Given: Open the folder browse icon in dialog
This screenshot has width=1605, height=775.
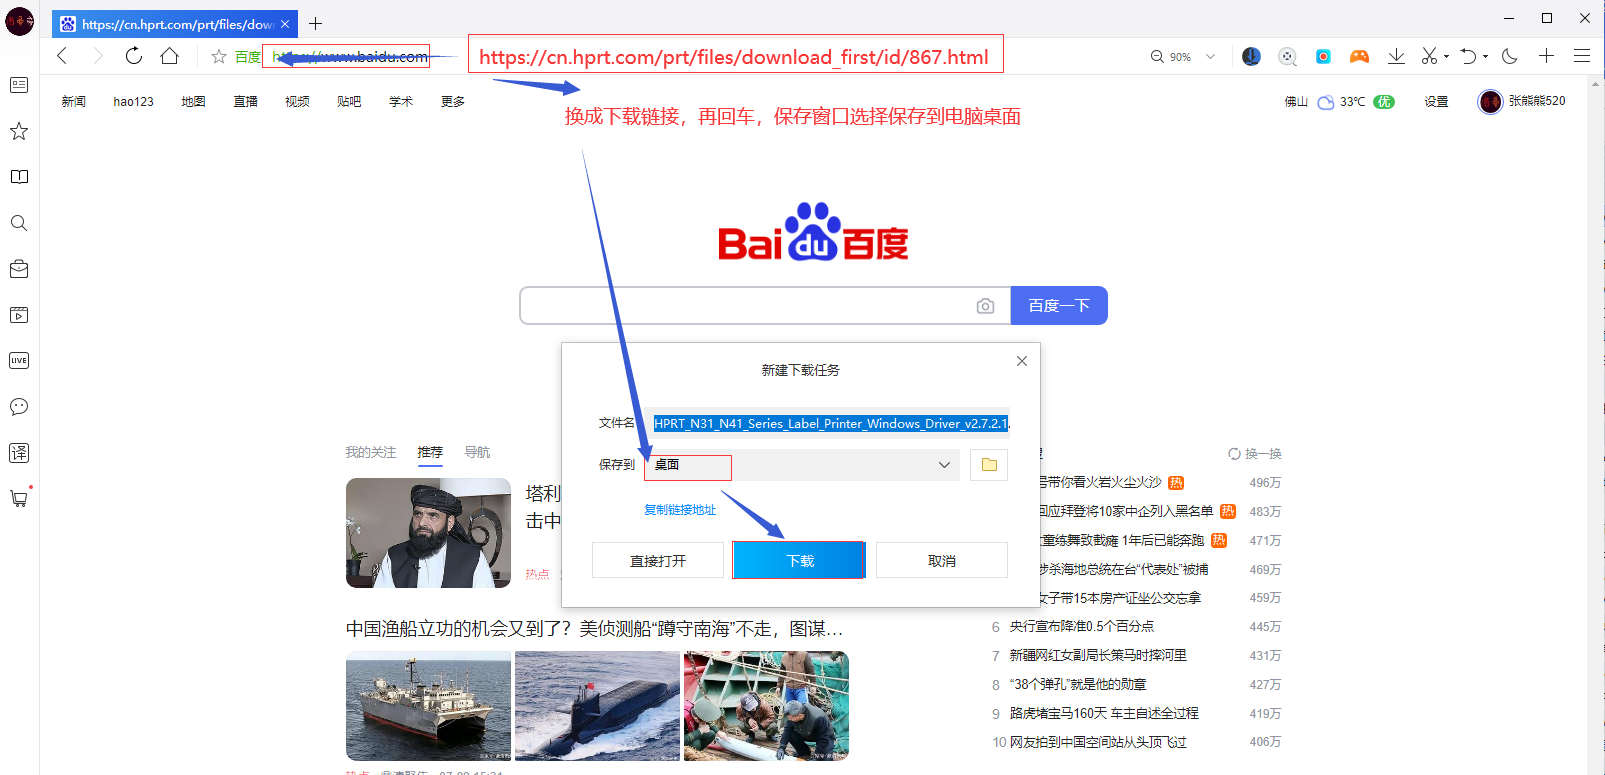Looking at the screenshot, I should (989, 465).
